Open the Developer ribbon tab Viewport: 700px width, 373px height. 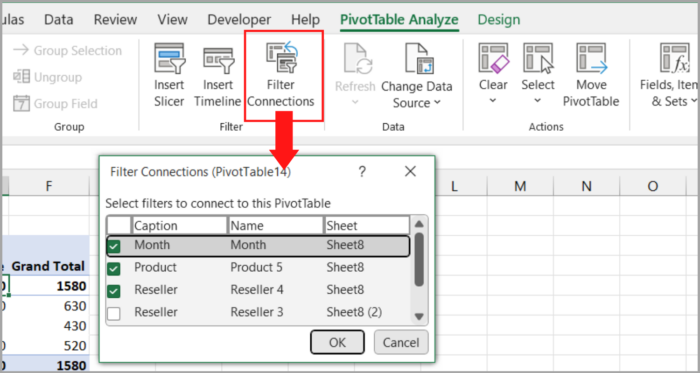[x=239, y=20]
